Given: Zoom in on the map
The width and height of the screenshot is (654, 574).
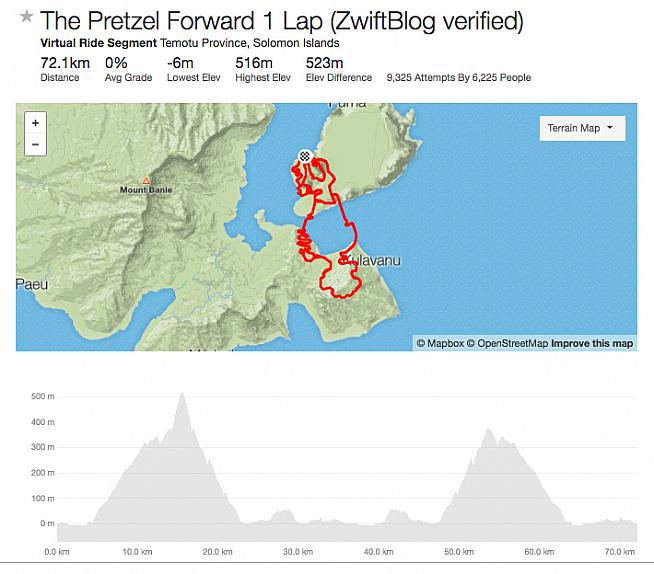Looking at the screenshot, I should coord(36,123).
